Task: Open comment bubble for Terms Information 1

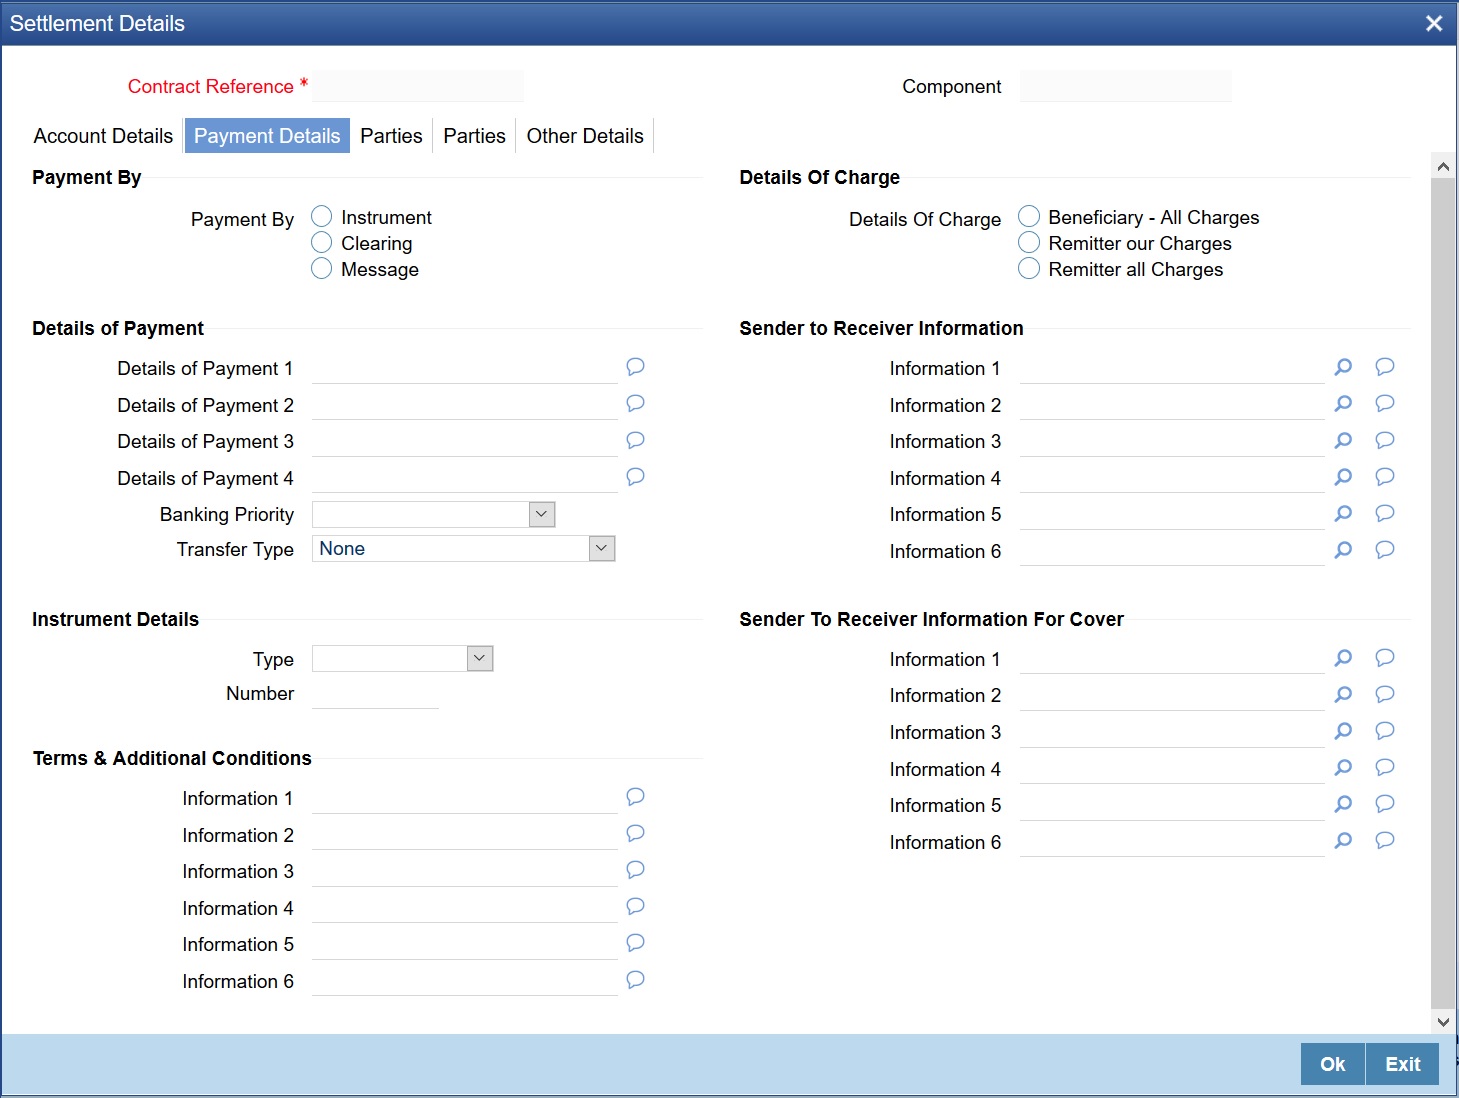Action: tap(635, 797)
